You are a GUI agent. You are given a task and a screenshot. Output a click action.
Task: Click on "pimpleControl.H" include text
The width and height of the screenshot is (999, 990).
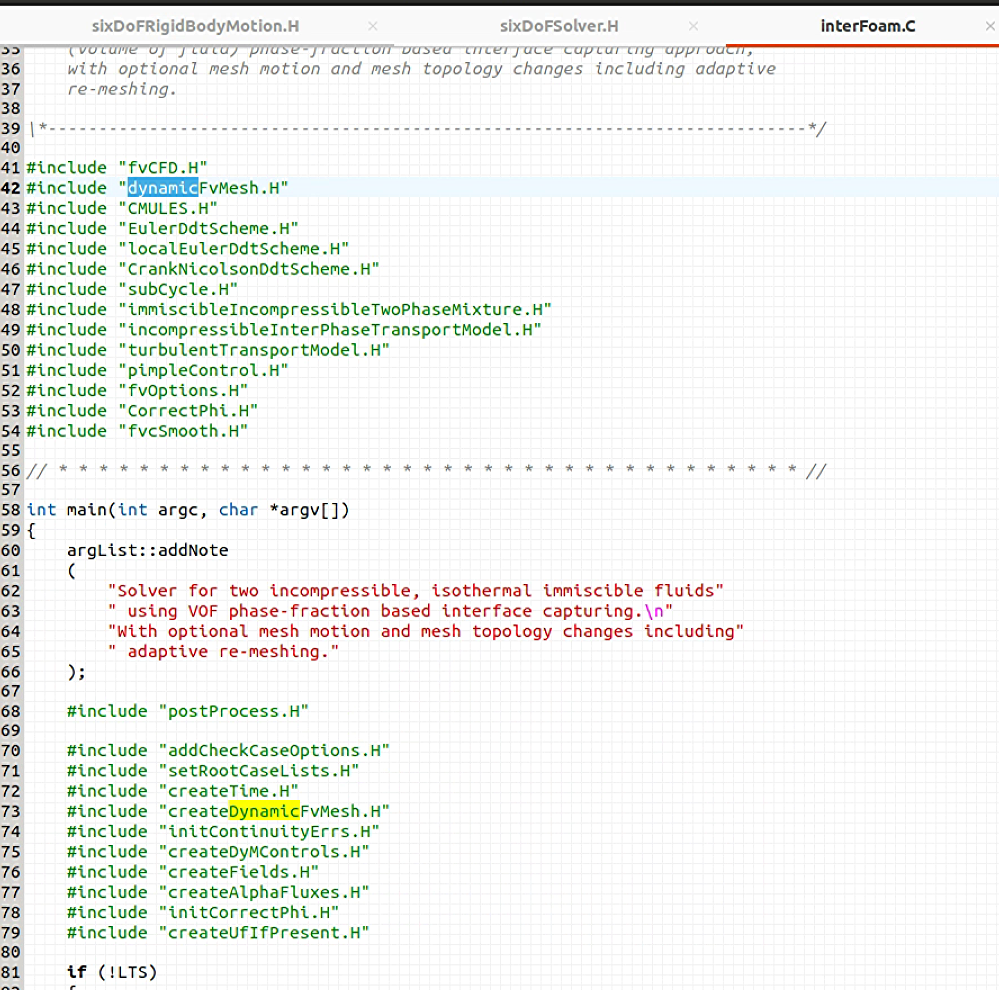click(x=203, y=370)
